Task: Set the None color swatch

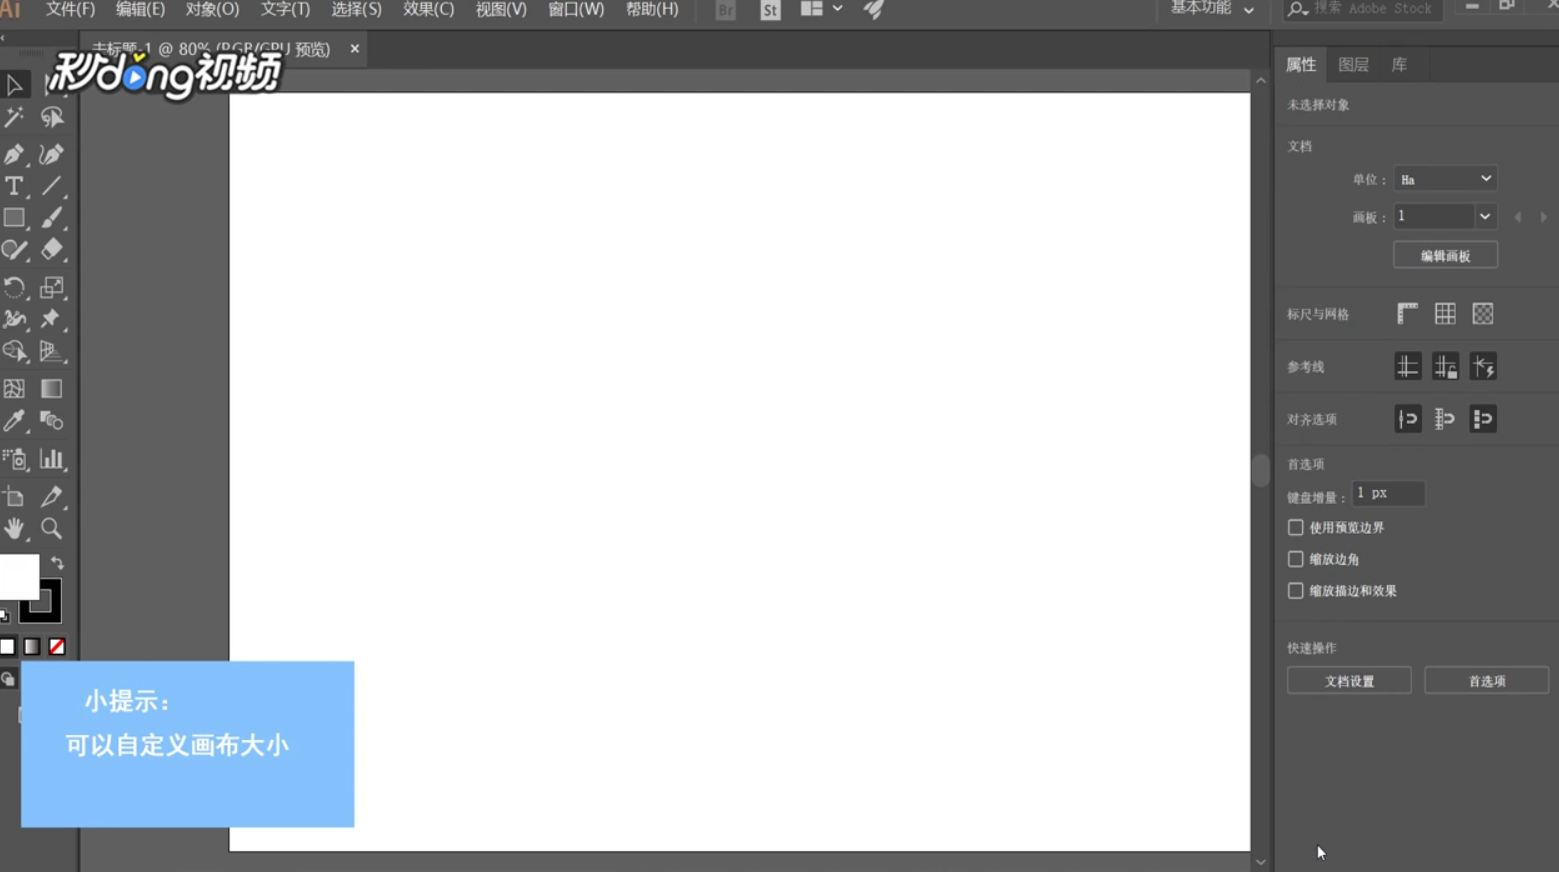Action: [57, 647]
